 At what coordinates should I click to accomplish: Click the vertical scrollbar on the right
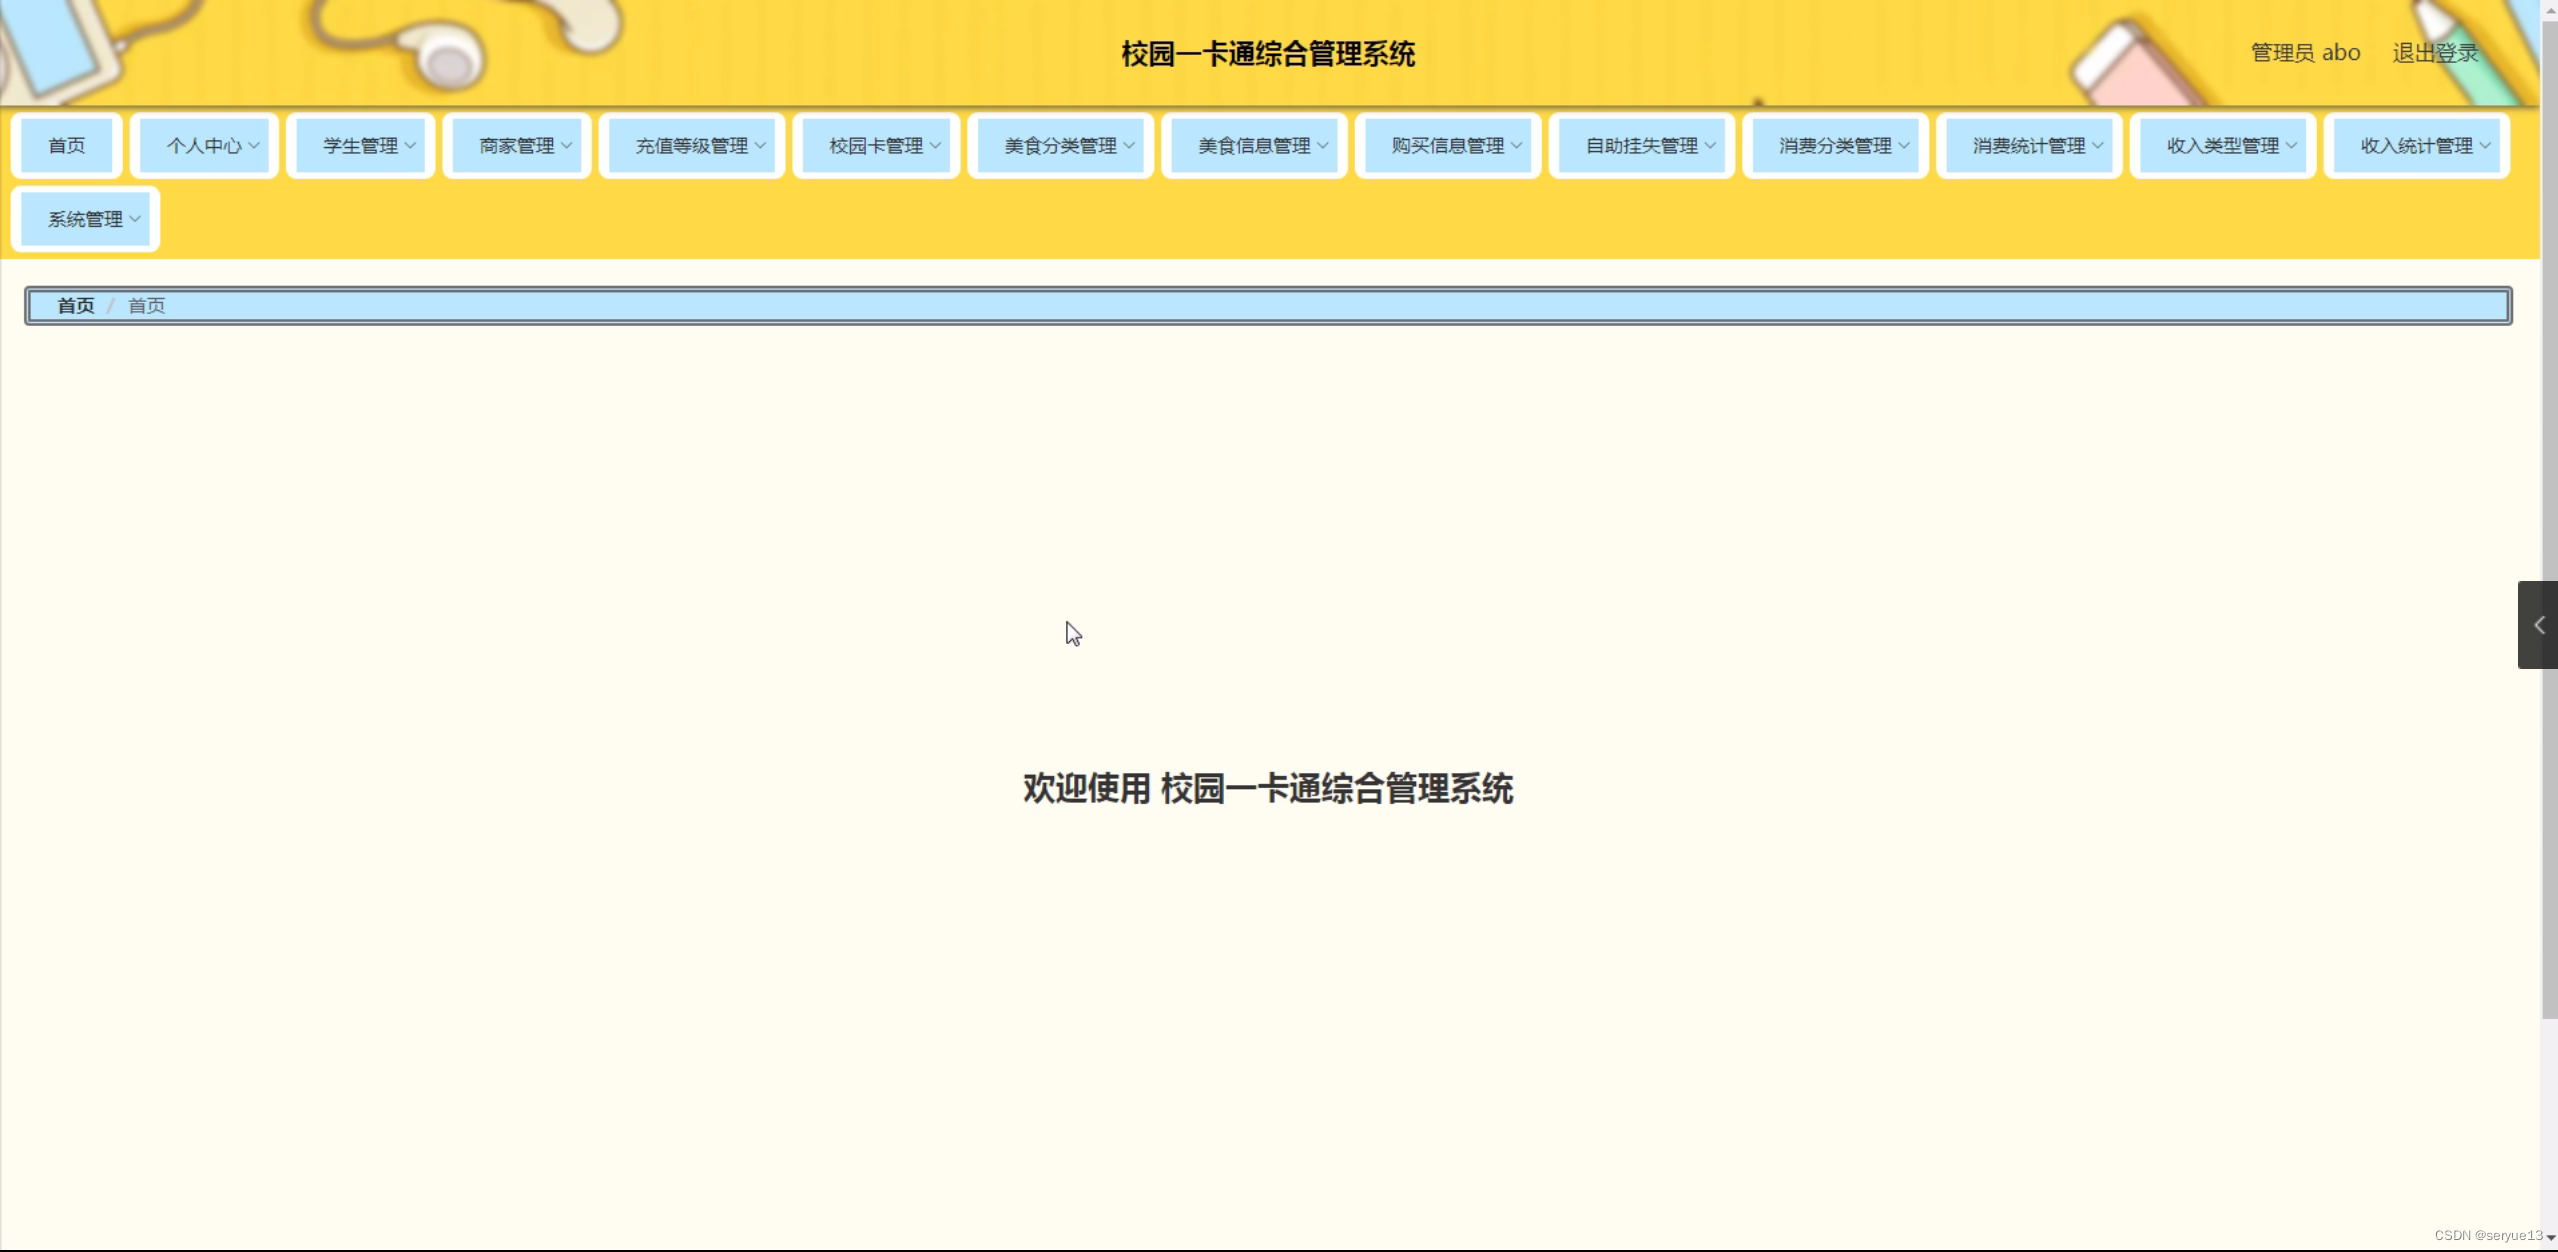(x=2549, y=500)
